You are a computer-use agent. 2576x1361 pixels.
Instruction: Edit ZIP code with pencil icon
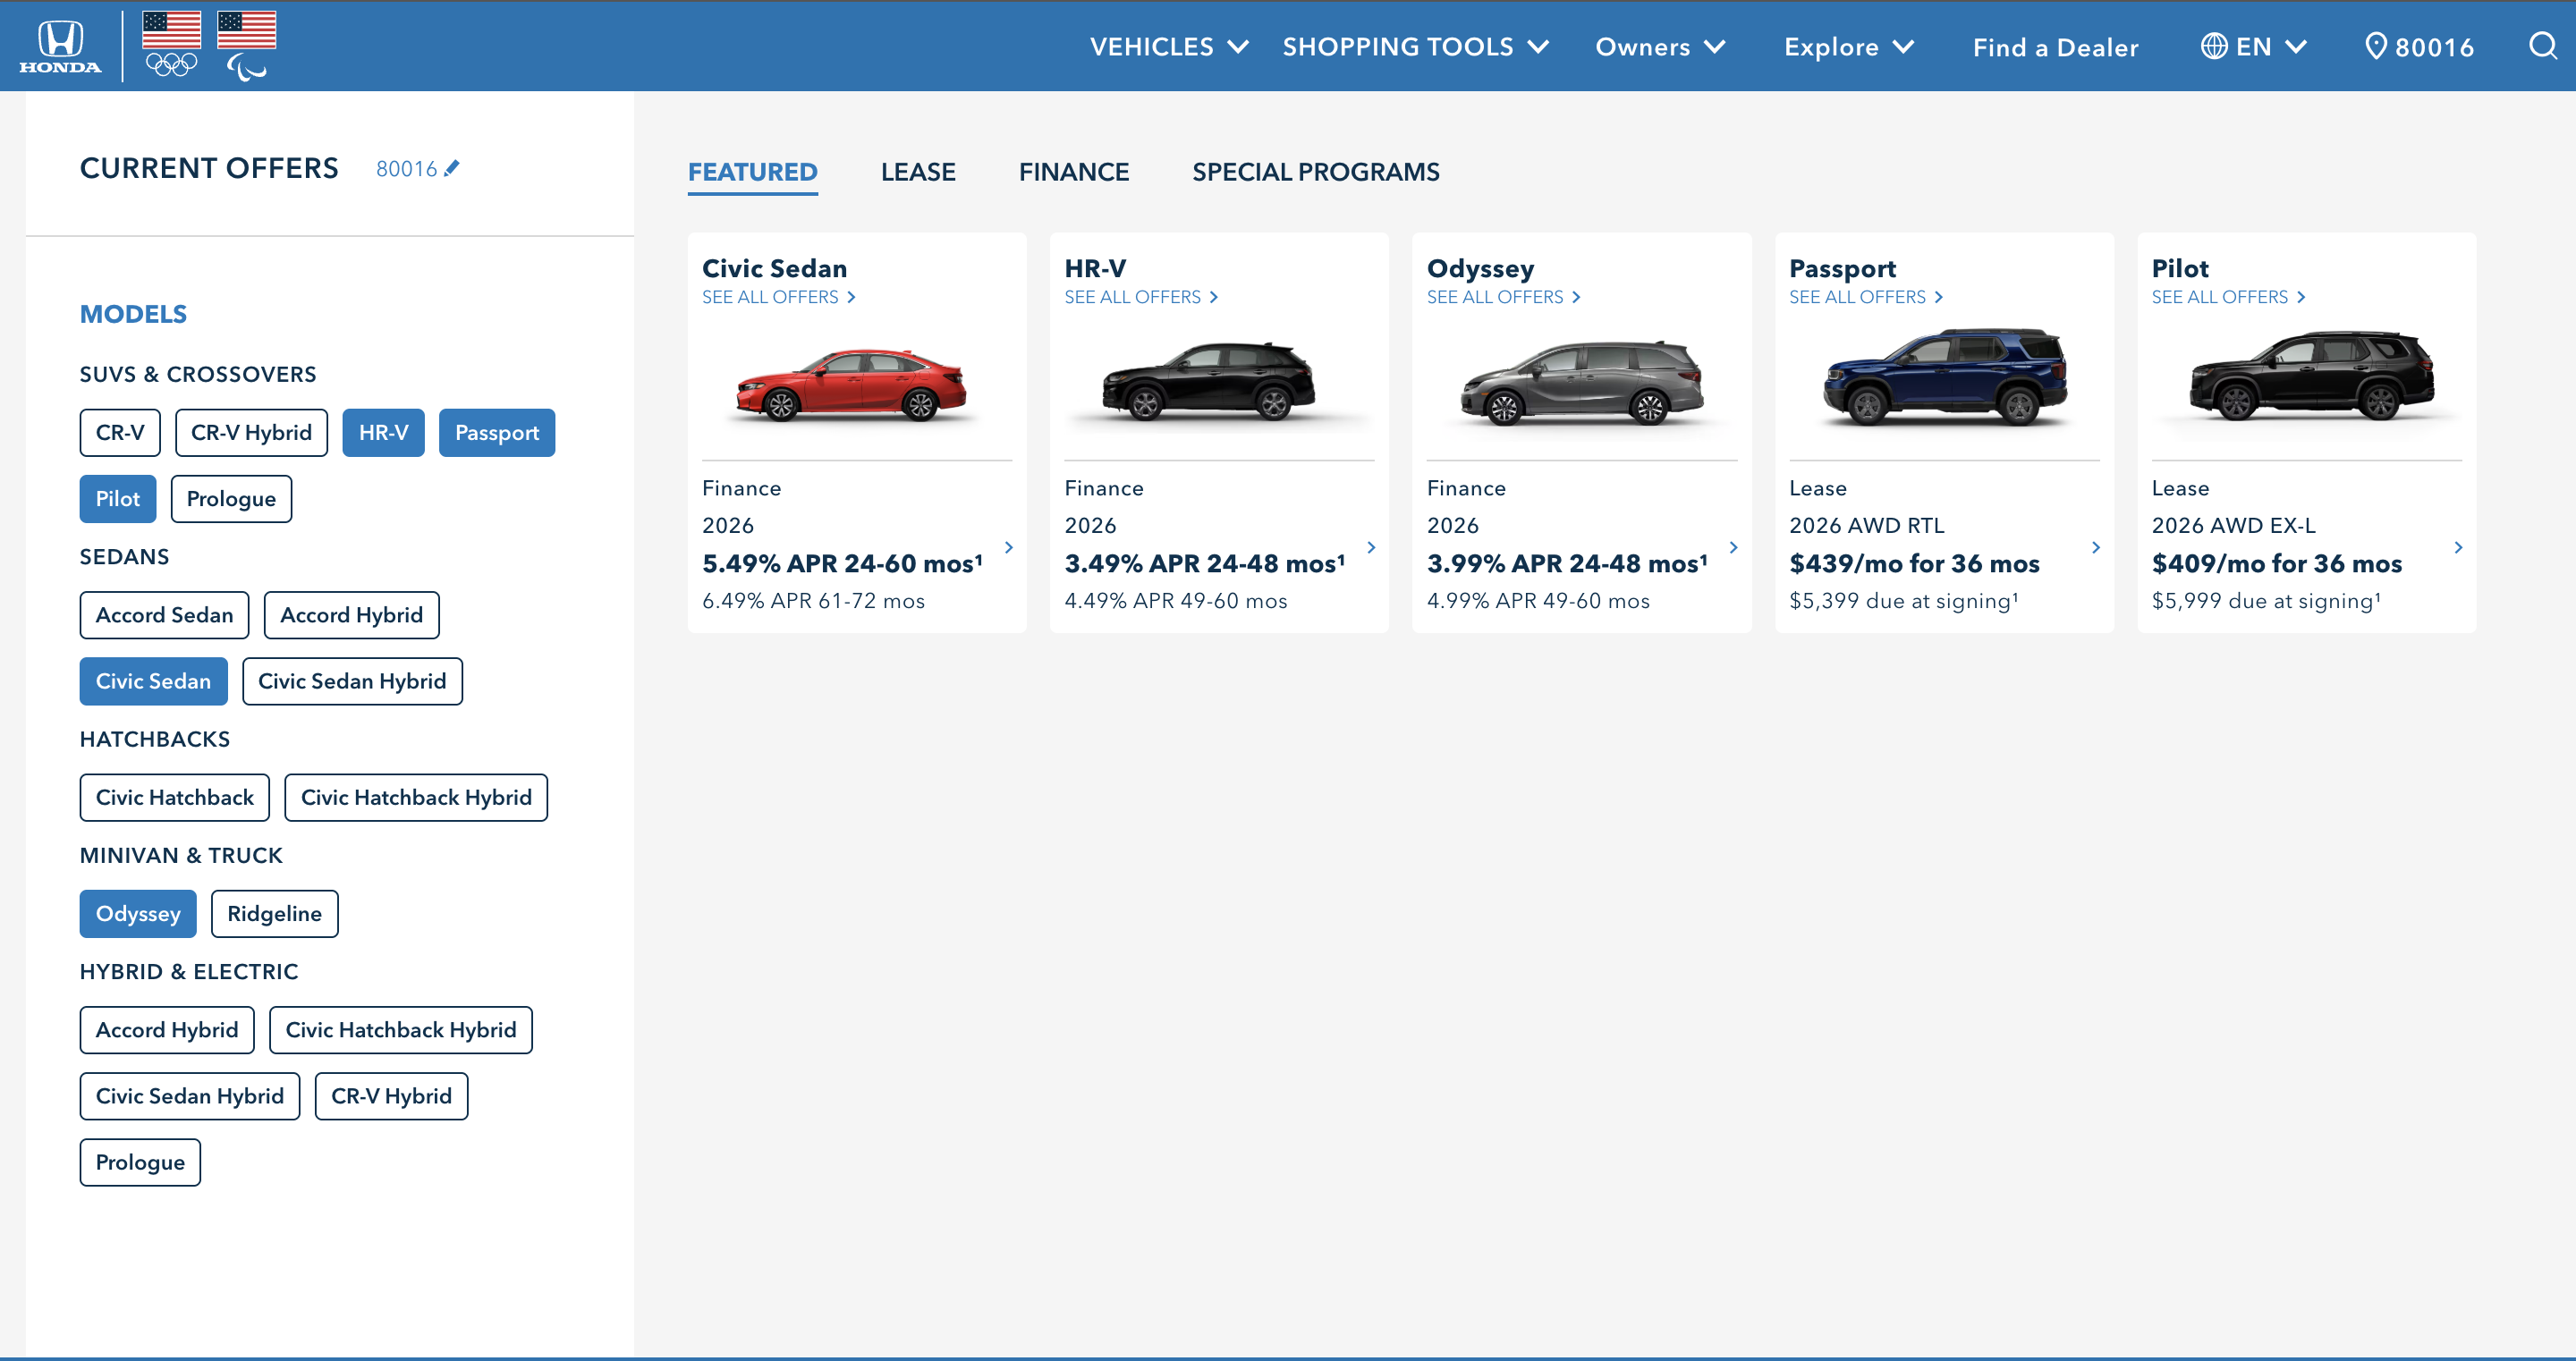tap(452, 168)
